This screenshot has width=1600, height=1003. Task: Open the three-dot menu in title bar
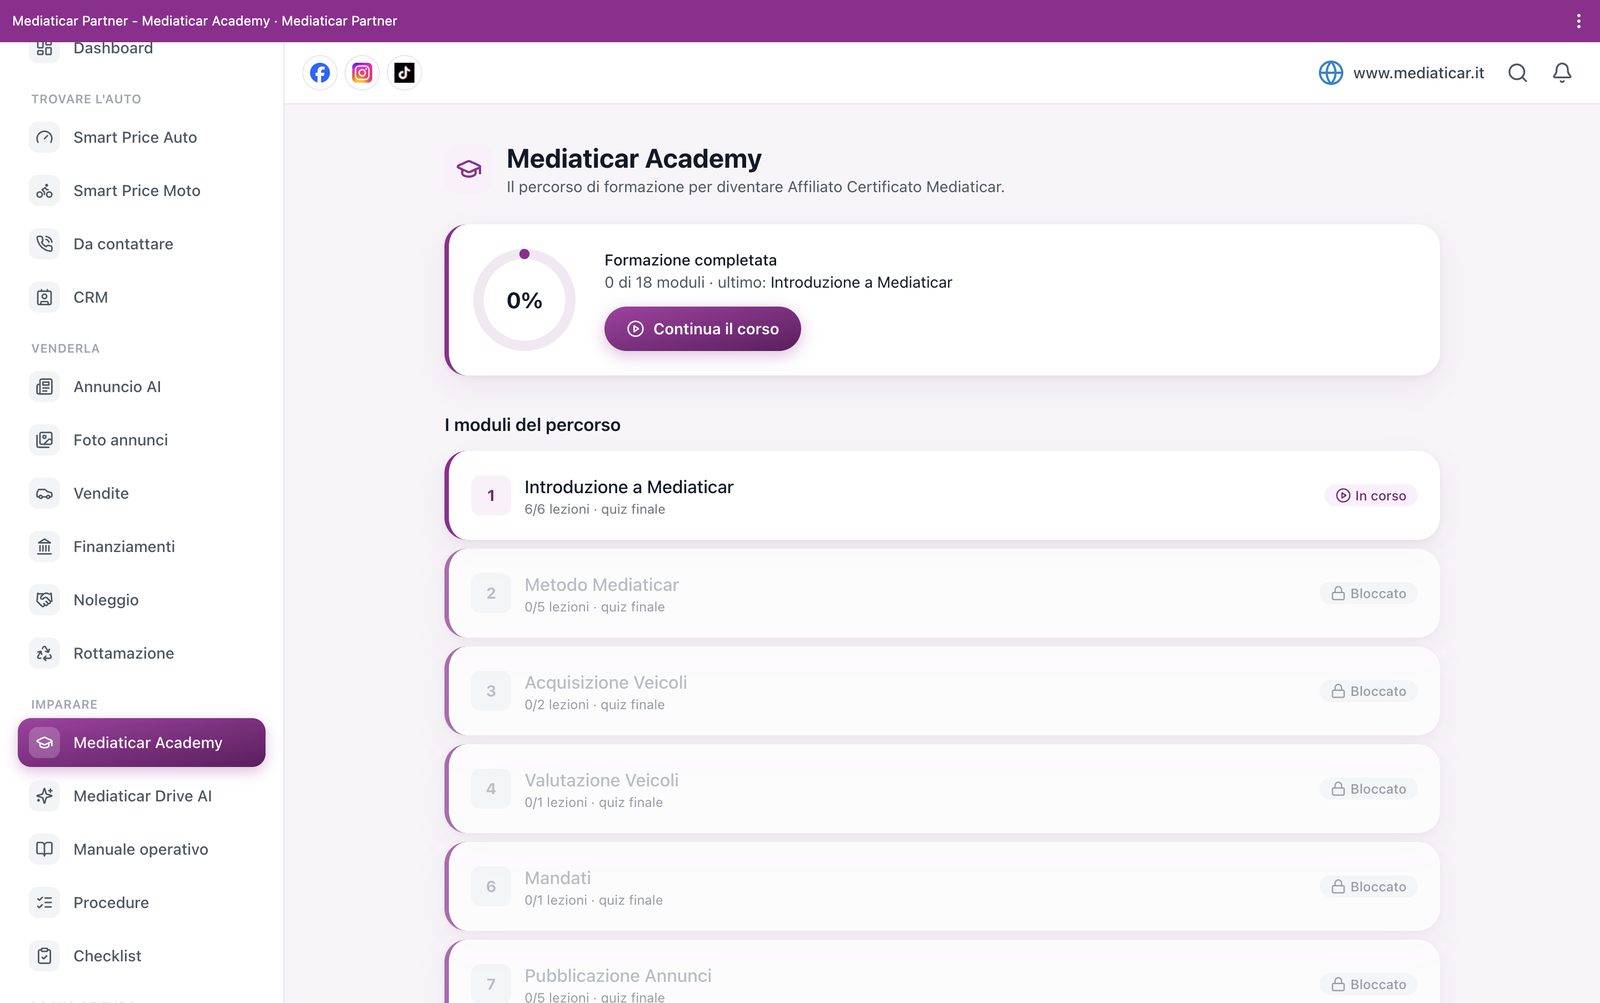coord(1579,21)
